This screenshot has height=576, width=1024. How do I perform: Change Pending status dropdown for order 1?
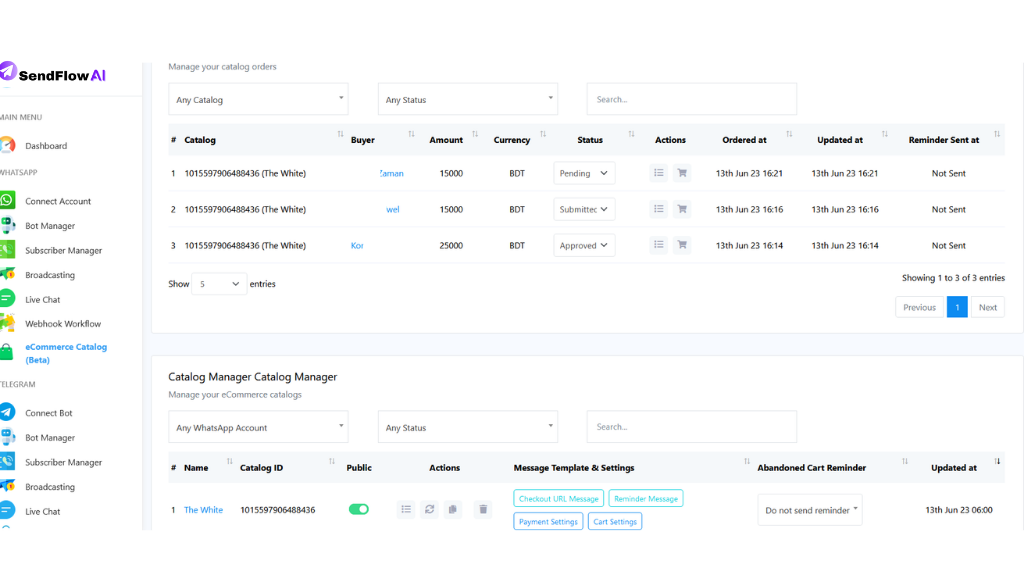pyautogui.click(x=584, y=173)
